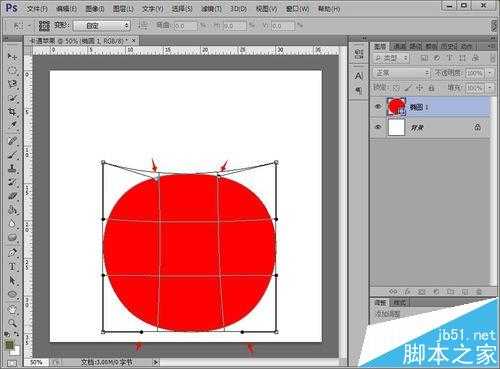500x369 pixels.
Task: Select the Zoom tool
Action: [12, 323]
